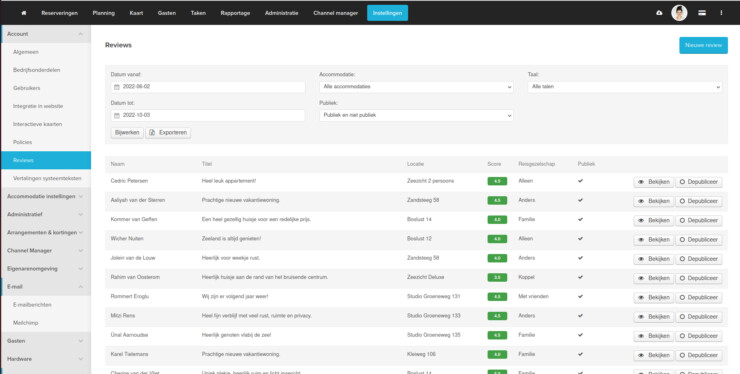
Task: Expand Arrangementen & kortingen section
Action: (x=46, y=232)
